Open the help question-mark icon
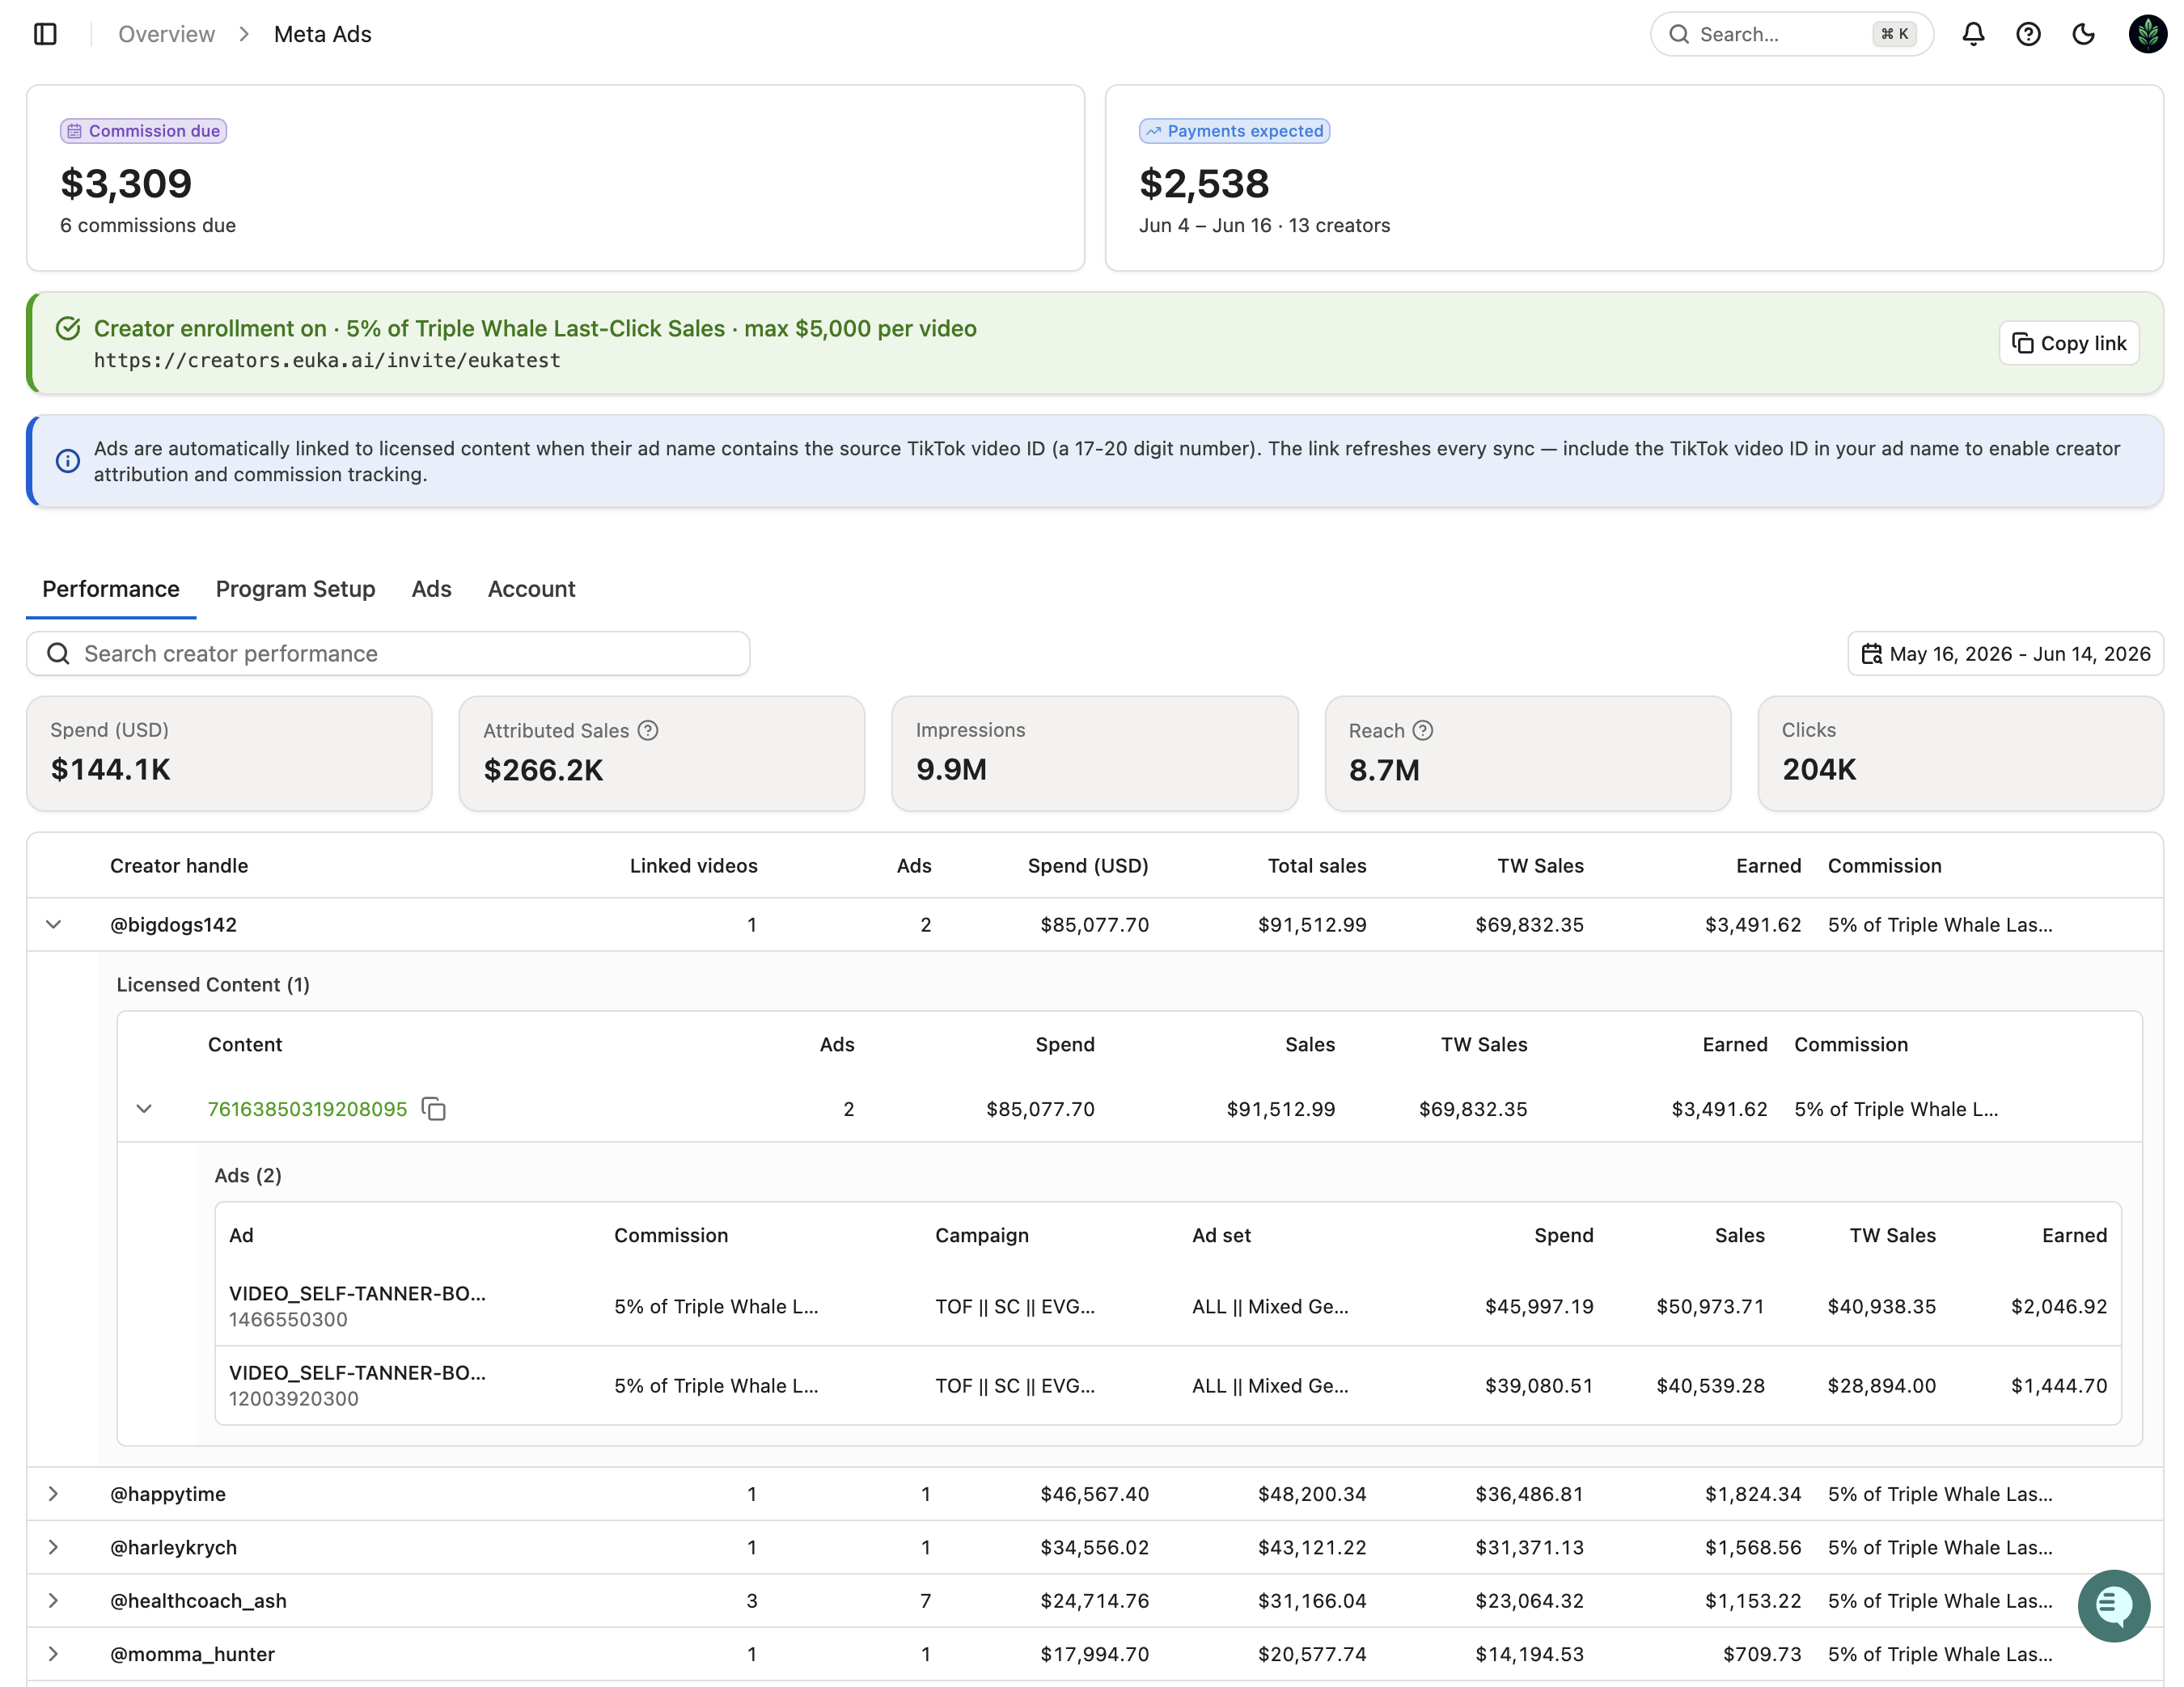This screenshot has width=2184, height=1687. point(2027,34)
